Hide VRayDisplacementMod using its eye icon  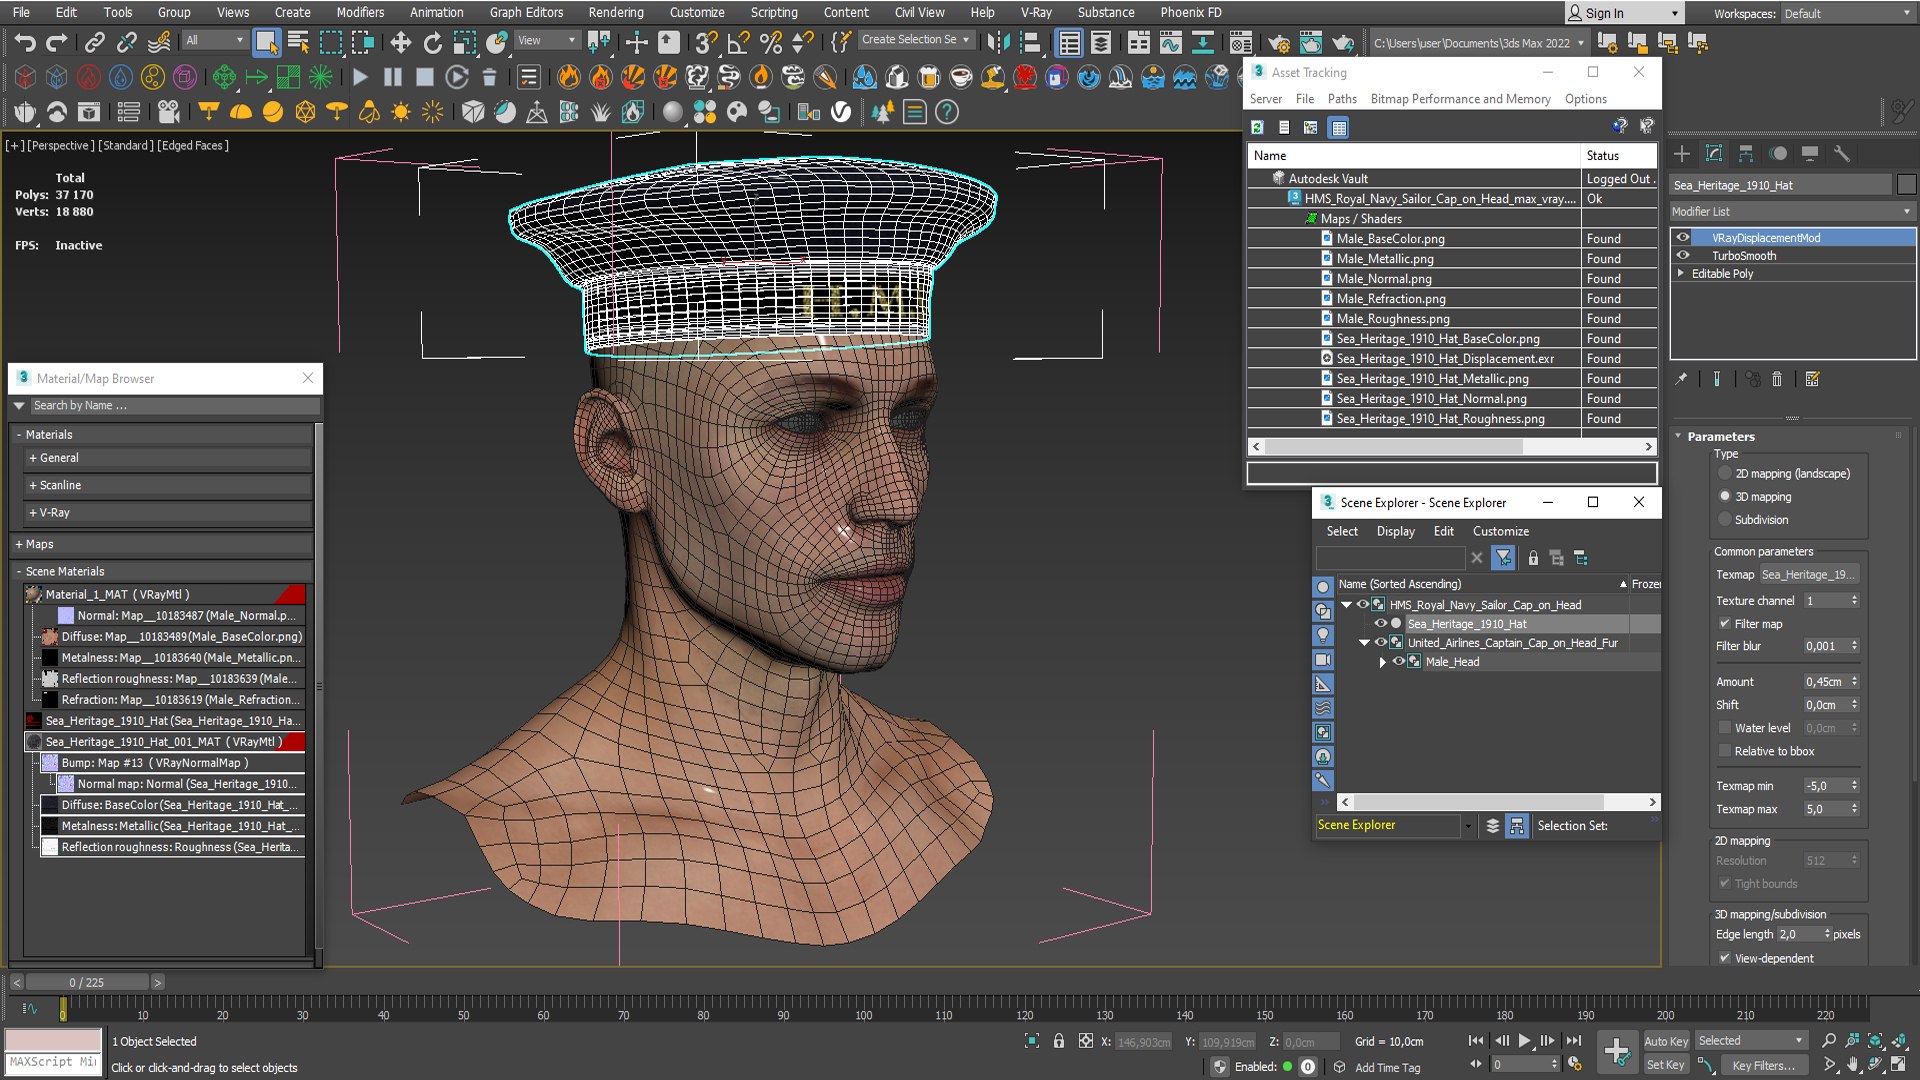click(1683, 238)
